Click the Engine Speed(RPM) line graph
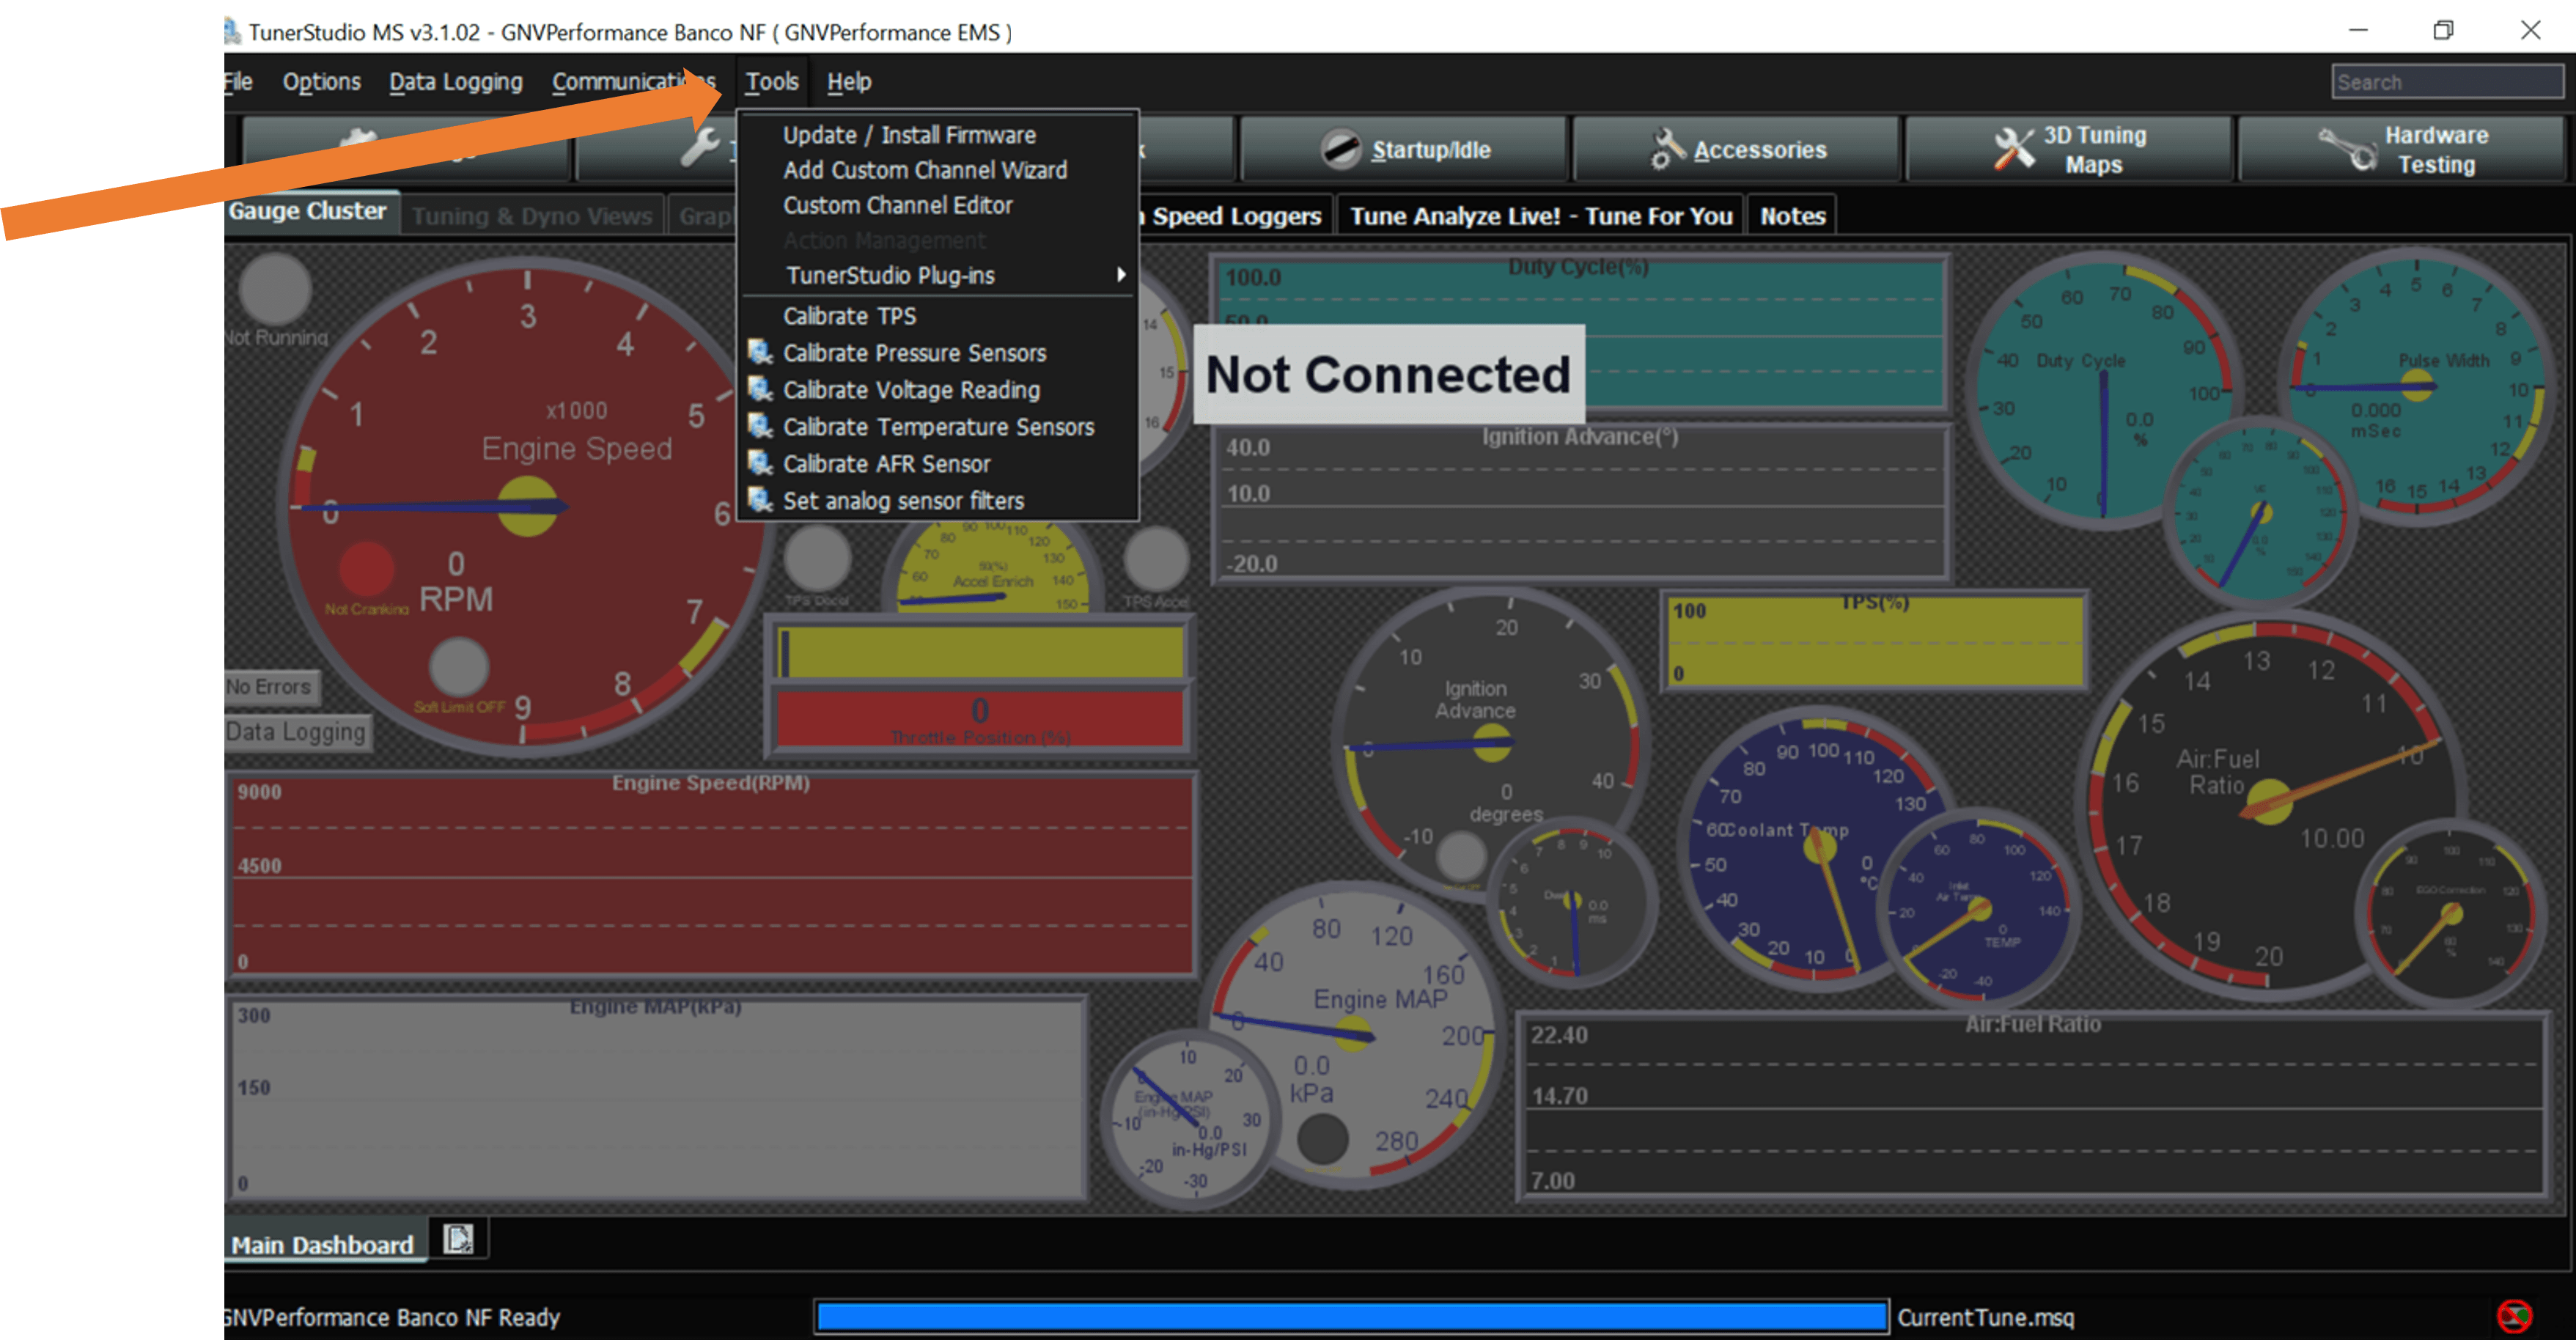 pyautogui.click(x=711, y=874)
